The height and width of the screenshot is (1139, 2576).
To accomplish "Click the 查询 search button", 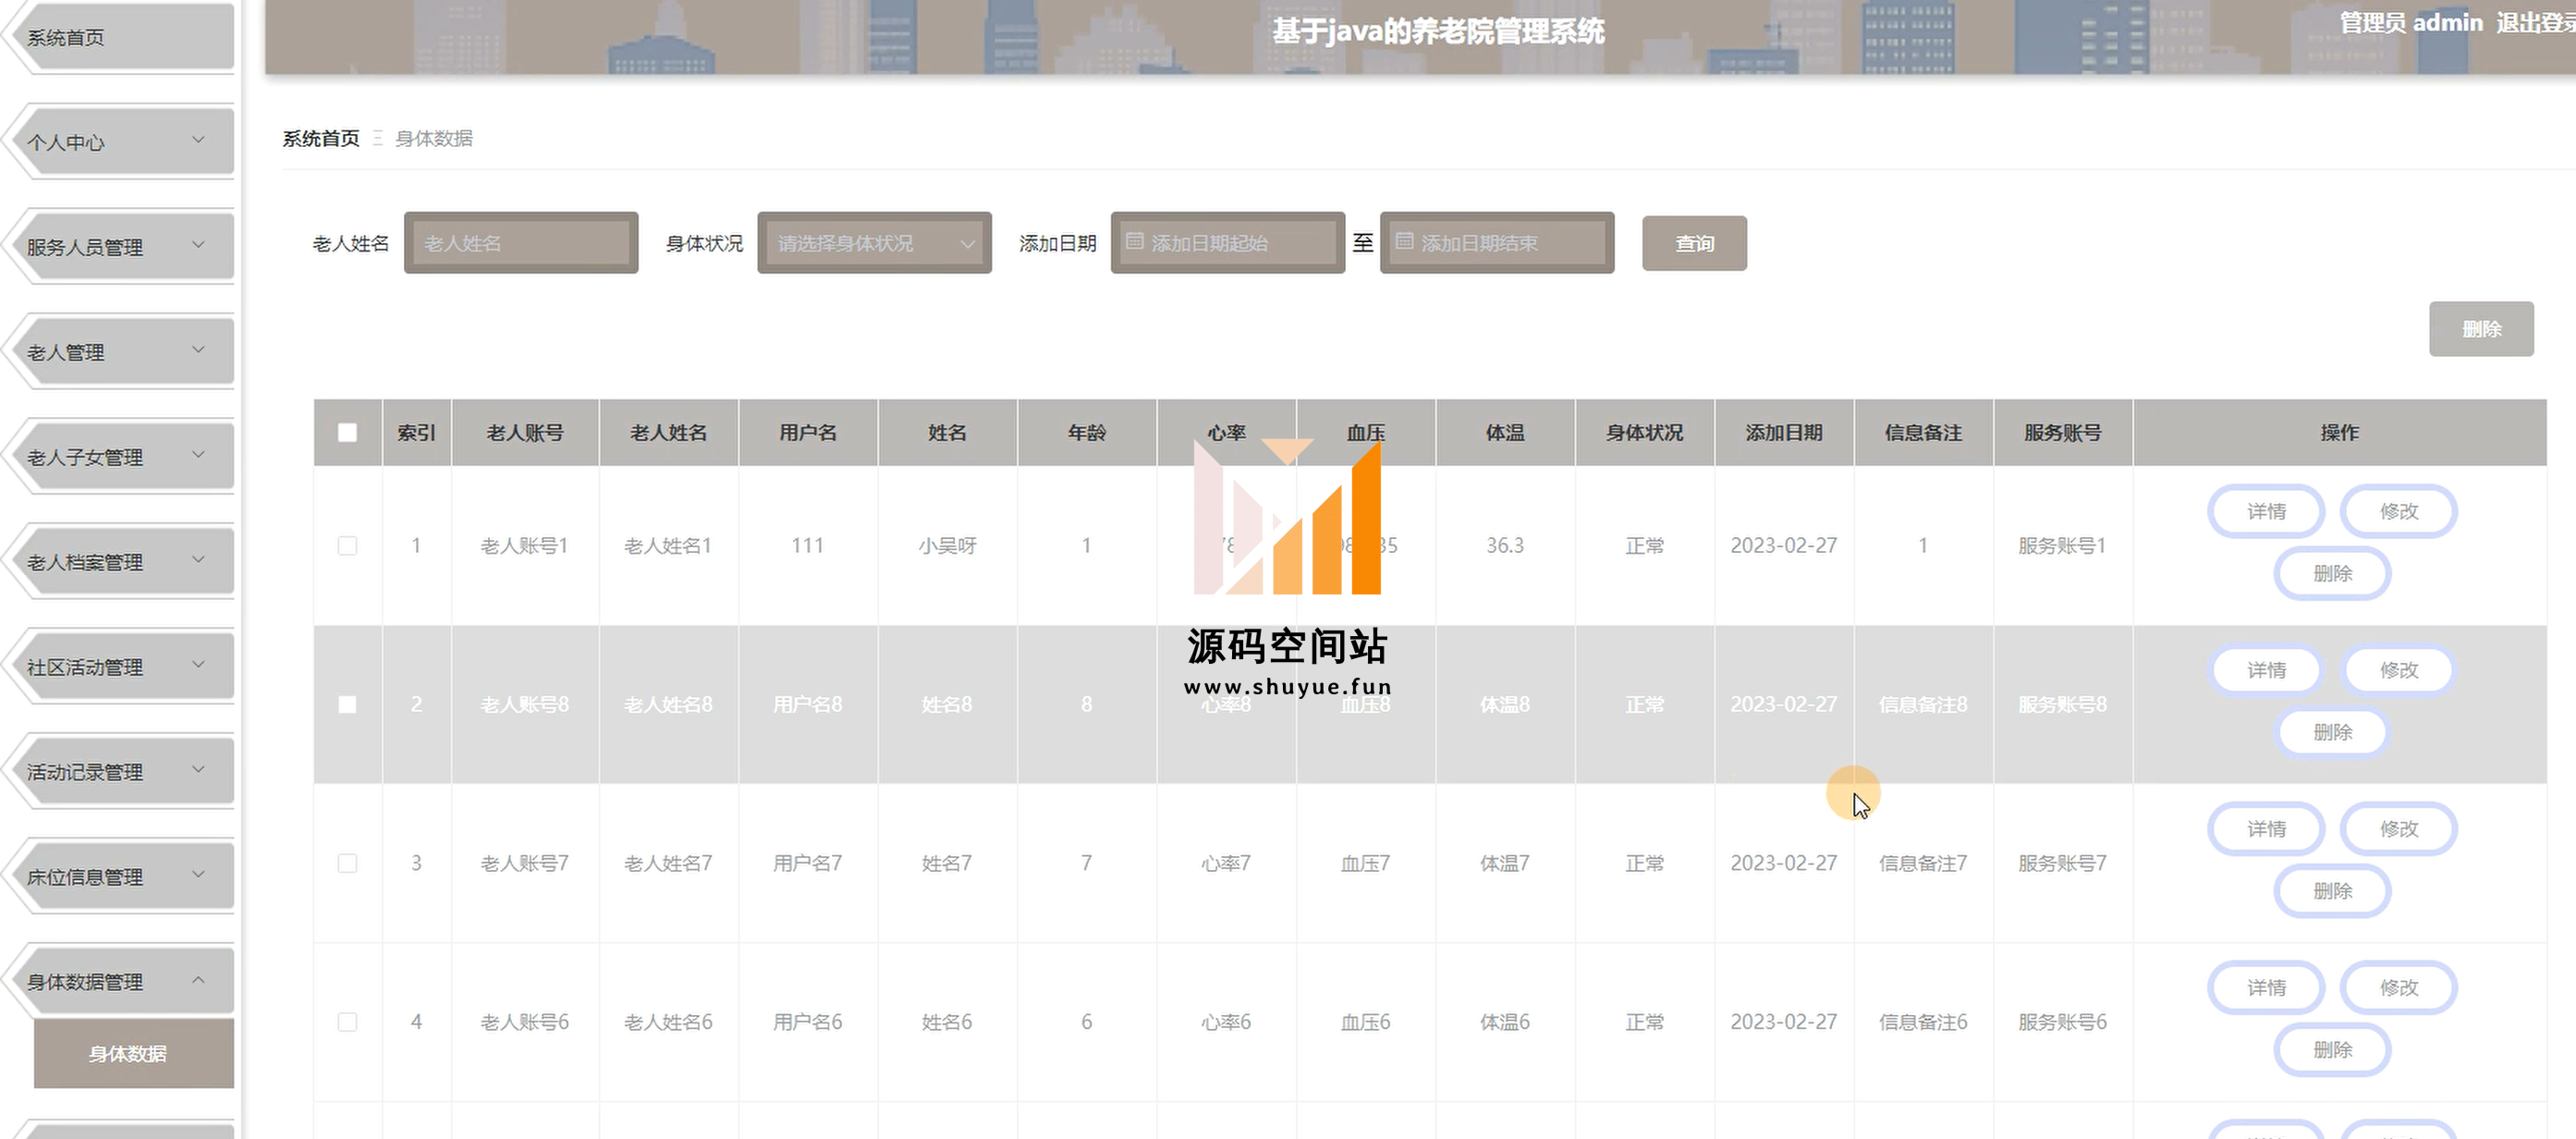I will pos(1694,243).
